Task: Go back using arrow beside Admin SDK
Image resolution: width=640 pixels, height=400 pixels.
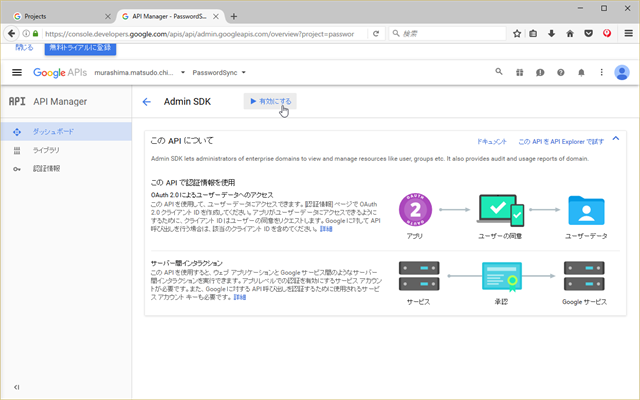Action: coord(147,102)
